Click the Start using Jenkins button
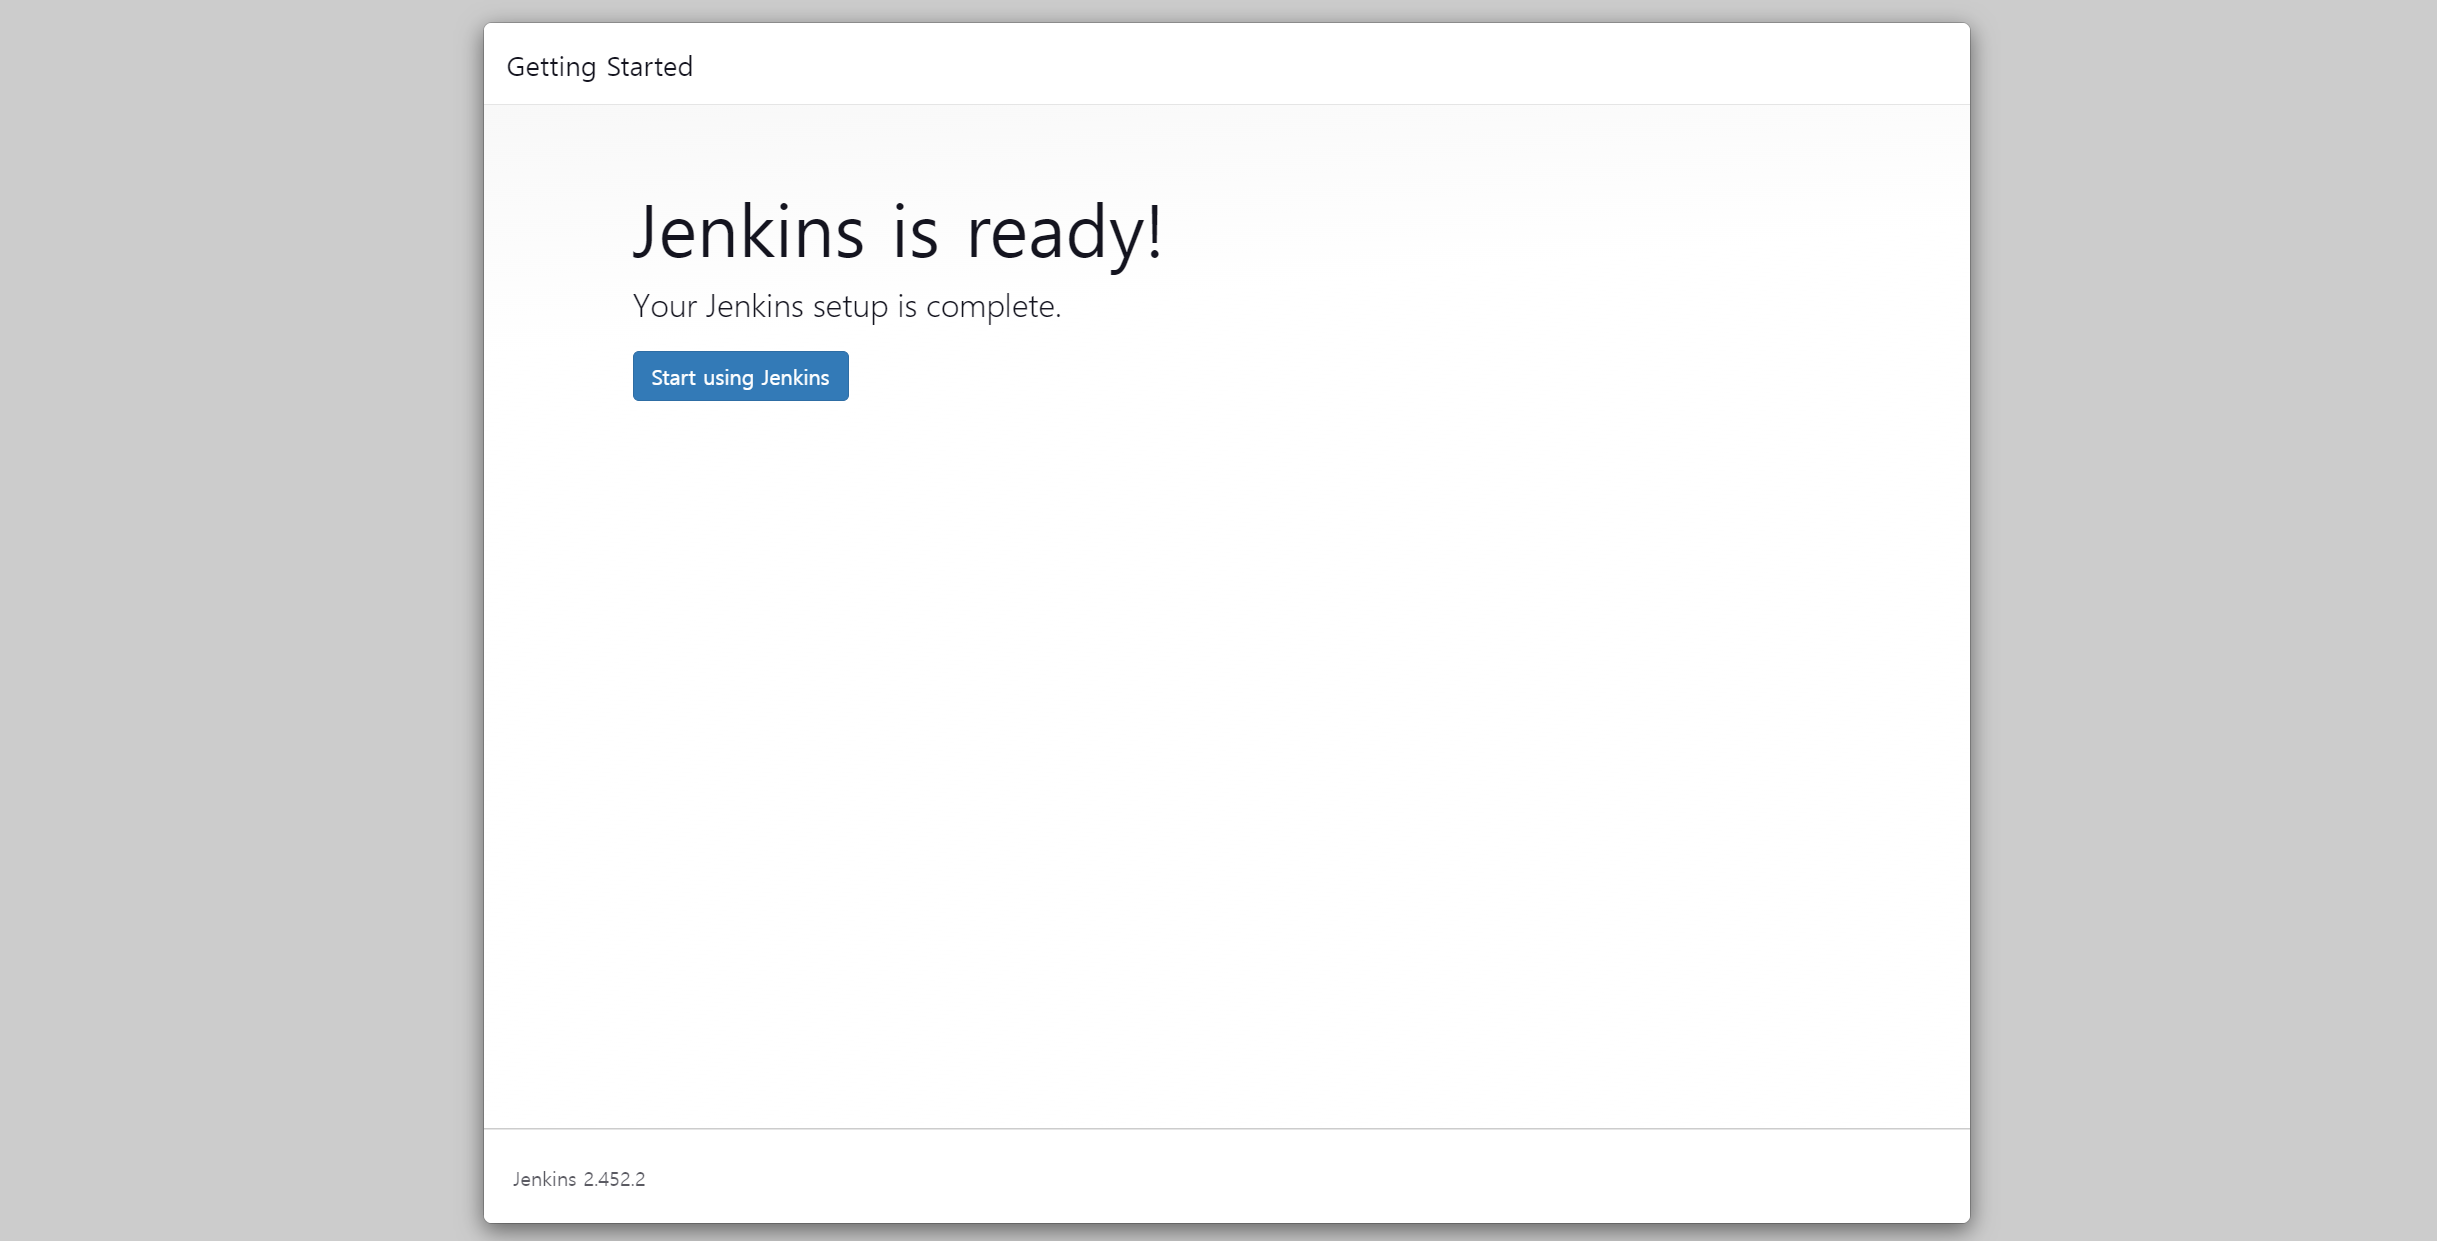This screenshot has width=2437, height=1241. [740, 376]
